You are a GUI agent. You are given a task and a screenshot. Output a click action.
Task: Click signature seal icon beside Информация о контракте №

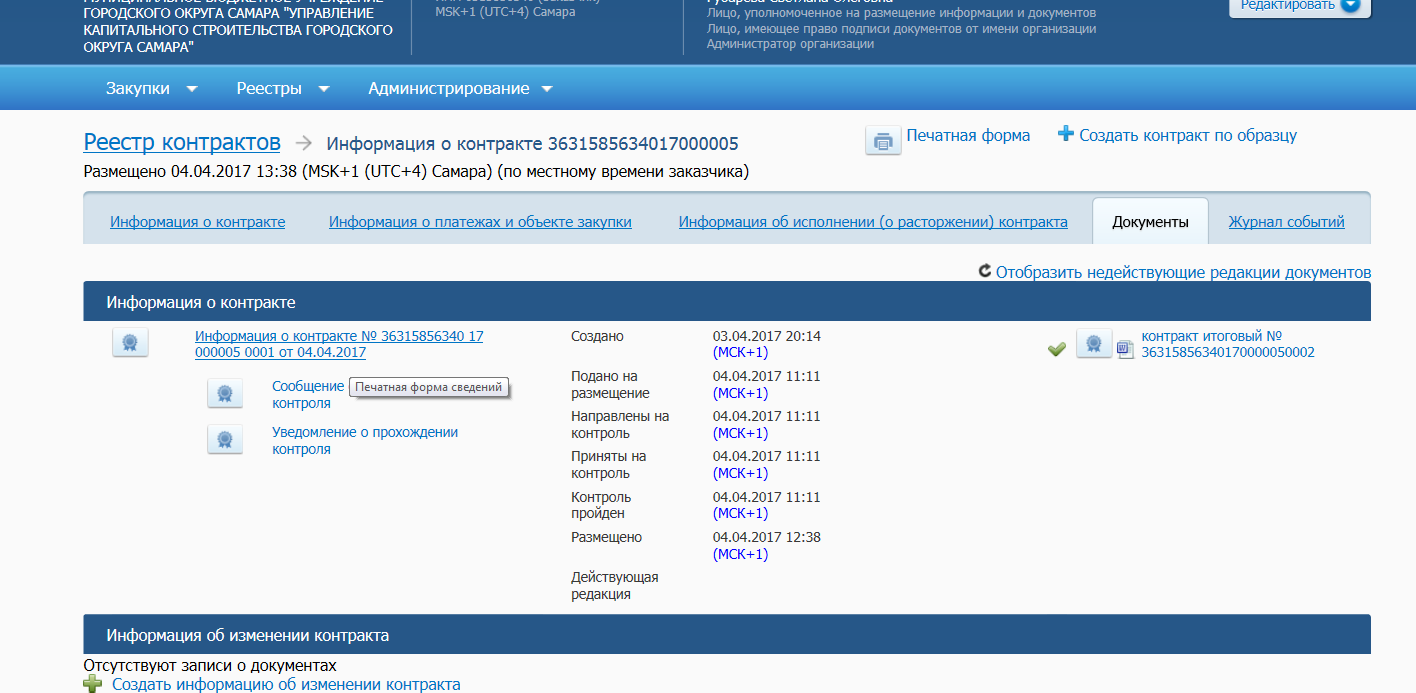[130, 343]
